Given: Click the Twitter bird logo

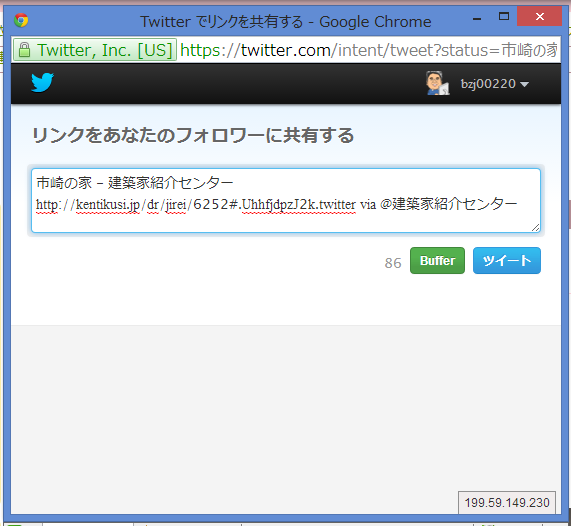Looking at the screenshot, I should point(42,83).
